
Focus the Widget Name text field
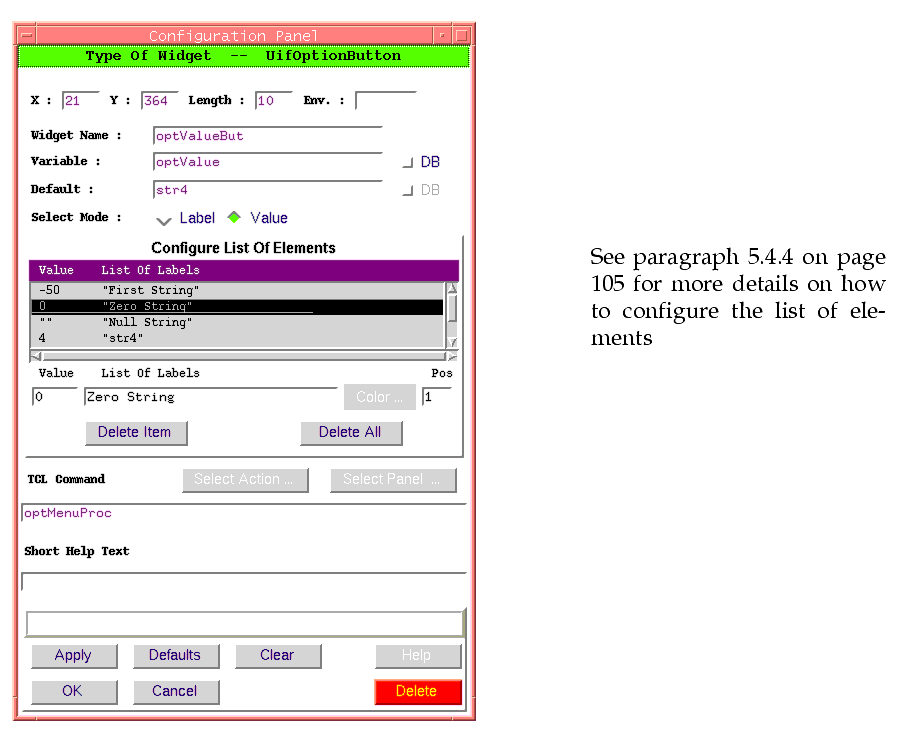pos(267,136)
